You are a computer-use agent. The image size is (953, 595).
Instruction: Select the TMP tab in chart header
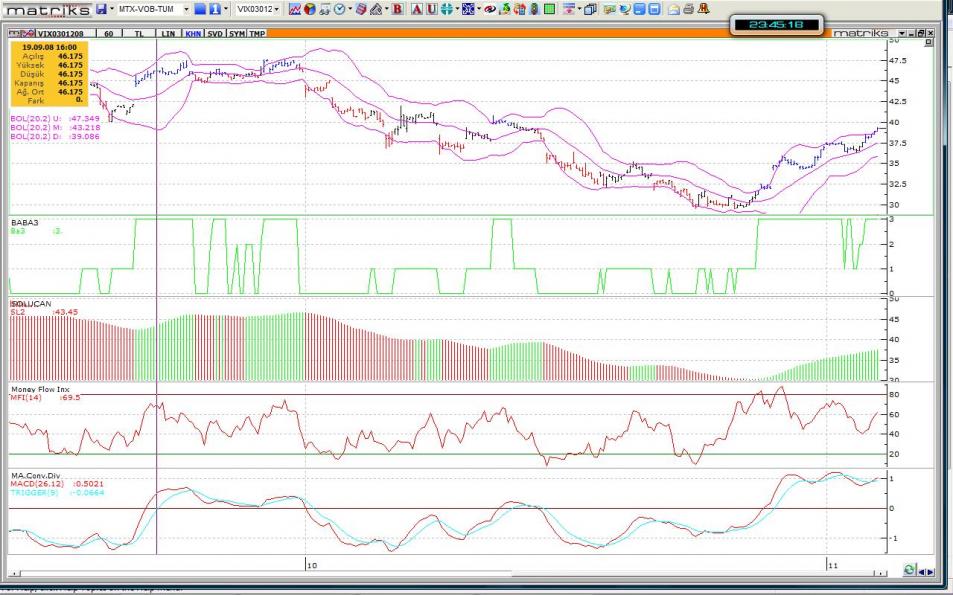click(x=257, y=33)
